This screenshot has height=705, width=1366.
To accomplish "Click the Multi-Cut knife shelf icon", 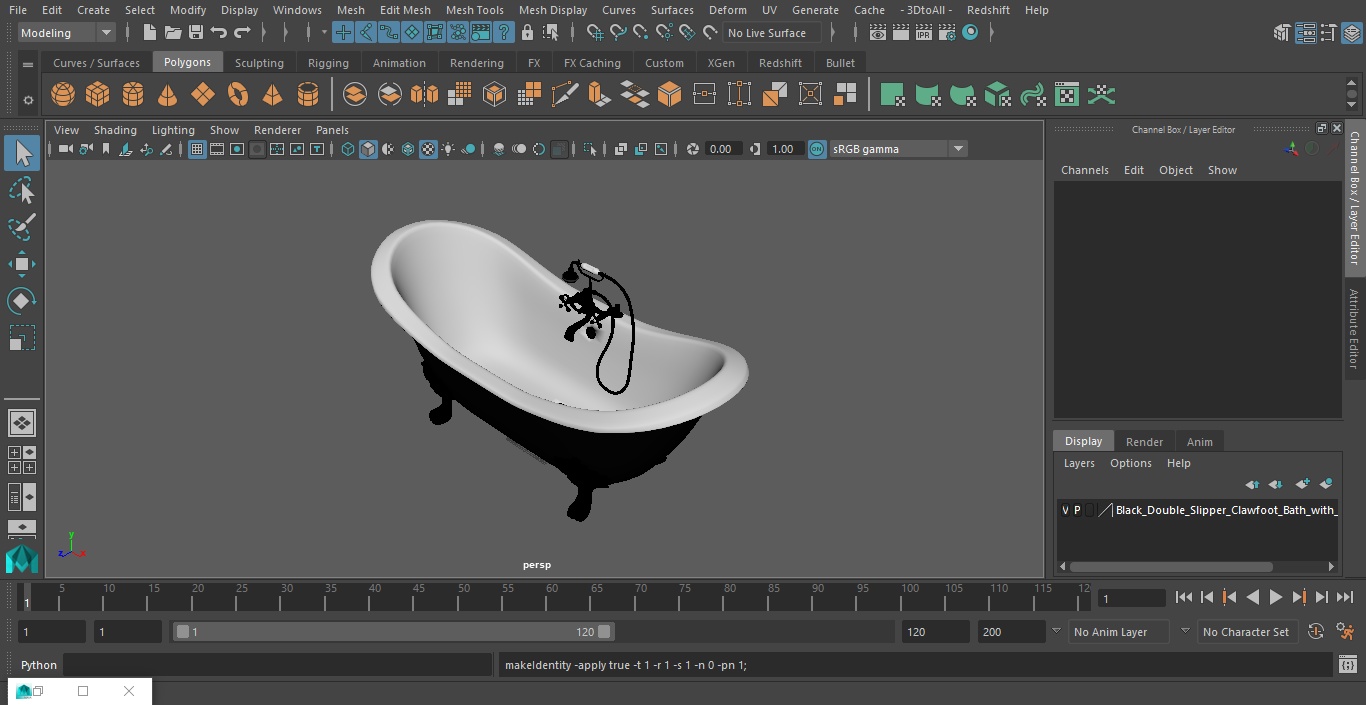I will pyautogui.click(x=565, y=95).
